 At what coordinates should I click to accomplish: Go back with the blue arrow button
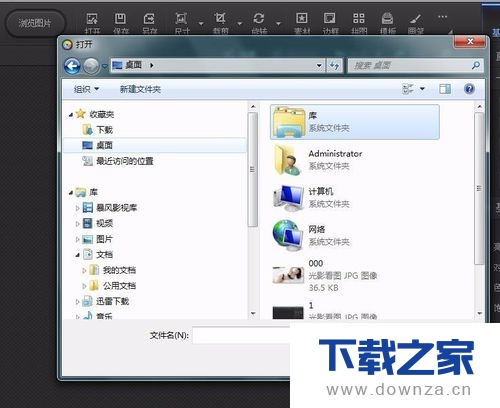click(72, 66)
